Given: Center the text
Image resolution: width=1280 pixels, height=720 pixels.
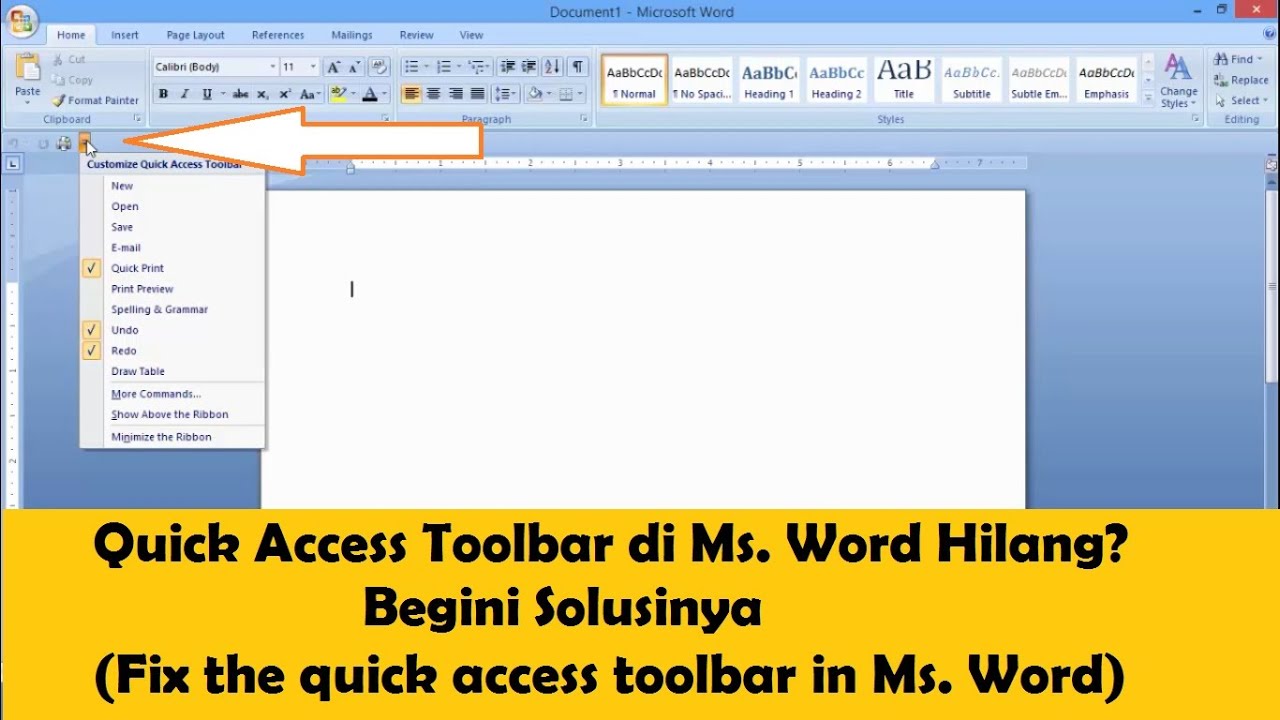Looking at the screenshot, I should pos(433,94).
